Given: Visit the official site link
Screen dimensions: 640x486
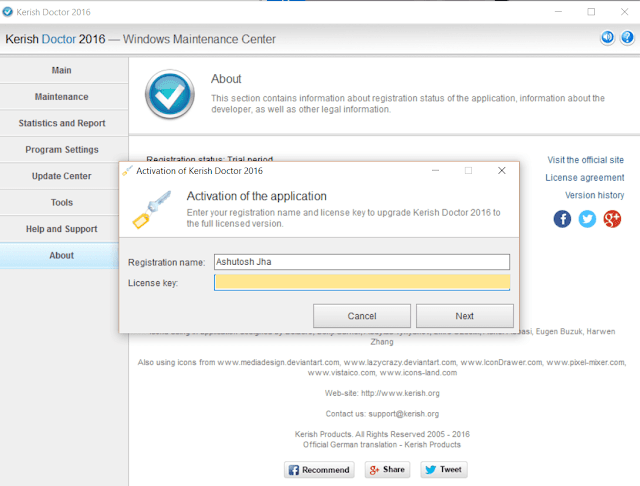Looking at the screenshot, I should click(x=585, y=160).
